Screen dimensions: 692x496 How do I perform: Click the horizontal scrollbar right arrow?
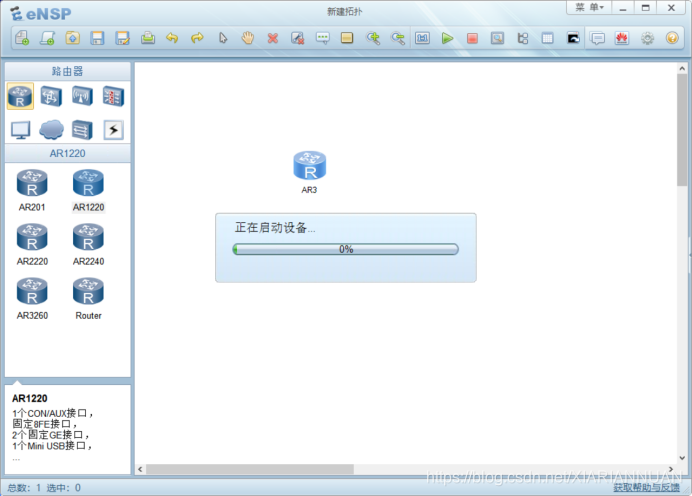click(671, 469)
